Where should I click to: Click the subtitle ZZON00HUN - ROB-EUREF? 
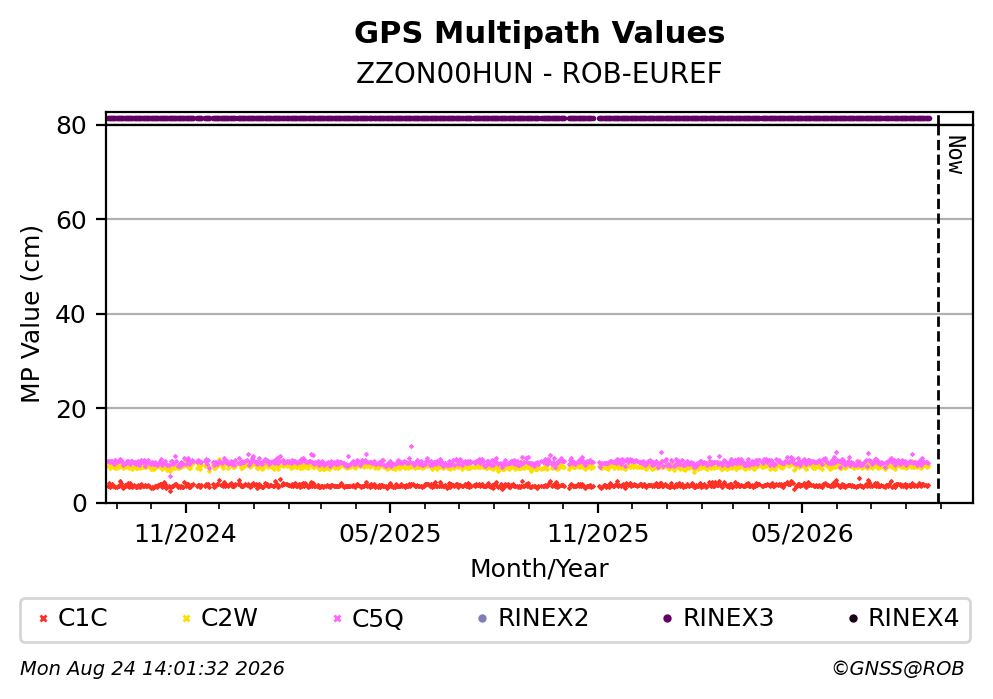pyautogui.click(x=539, y=73)
